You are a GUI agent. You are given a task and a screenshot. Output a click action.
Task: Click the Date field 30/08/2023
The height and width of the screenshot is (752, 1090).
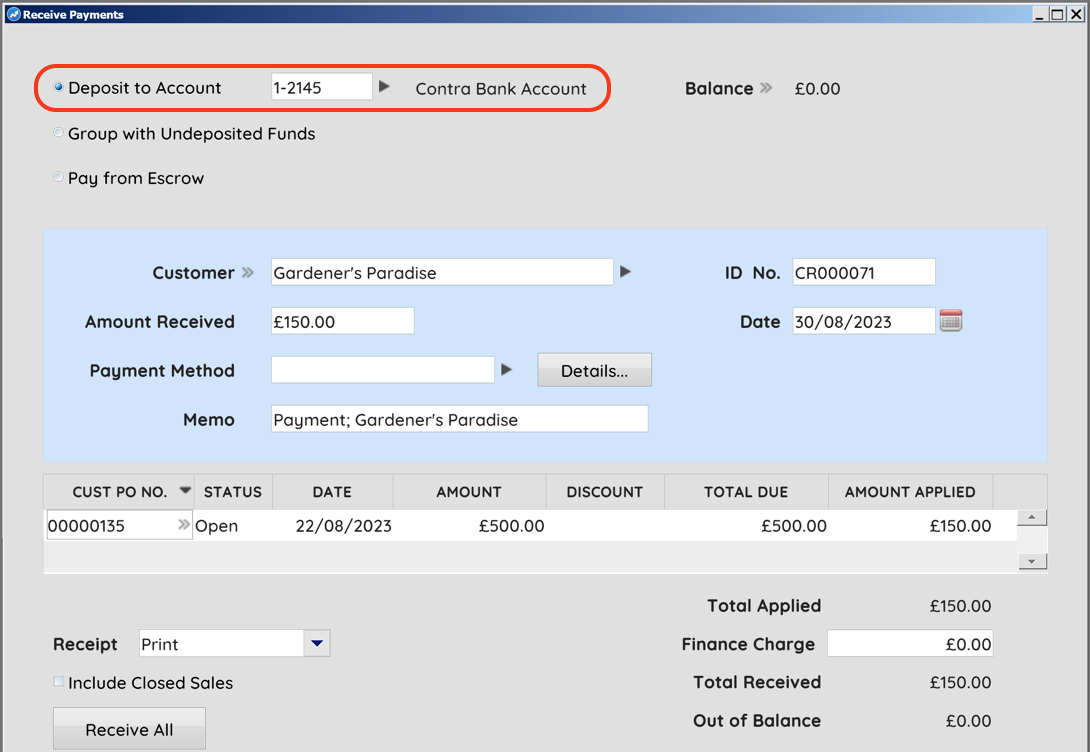[x=864, y=321]
